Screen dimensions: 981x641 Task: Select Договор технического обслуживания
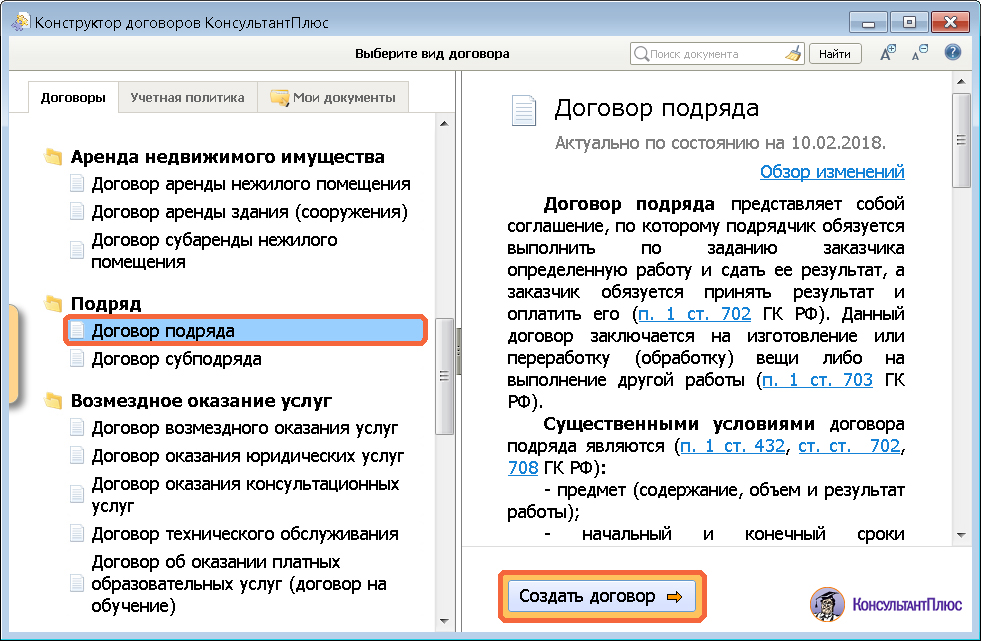pyautogui.click(x=245, y=534)
